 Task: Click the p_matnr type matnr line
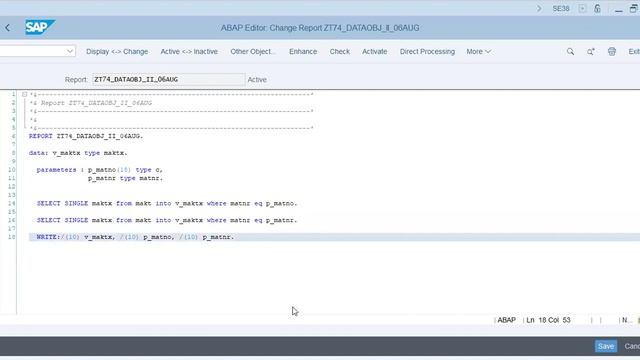(125, 178)
